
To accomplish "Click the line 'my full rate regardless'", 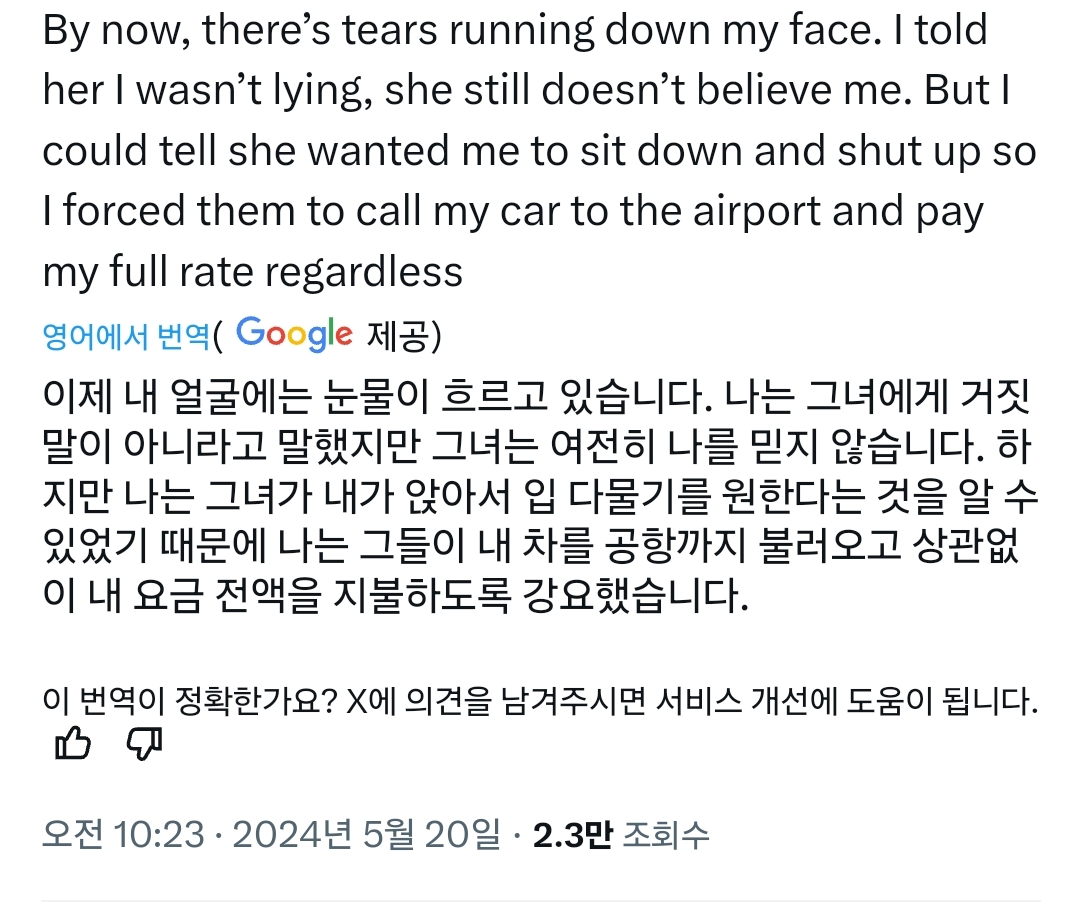I will pyautogui.click(x=252, y=271).
